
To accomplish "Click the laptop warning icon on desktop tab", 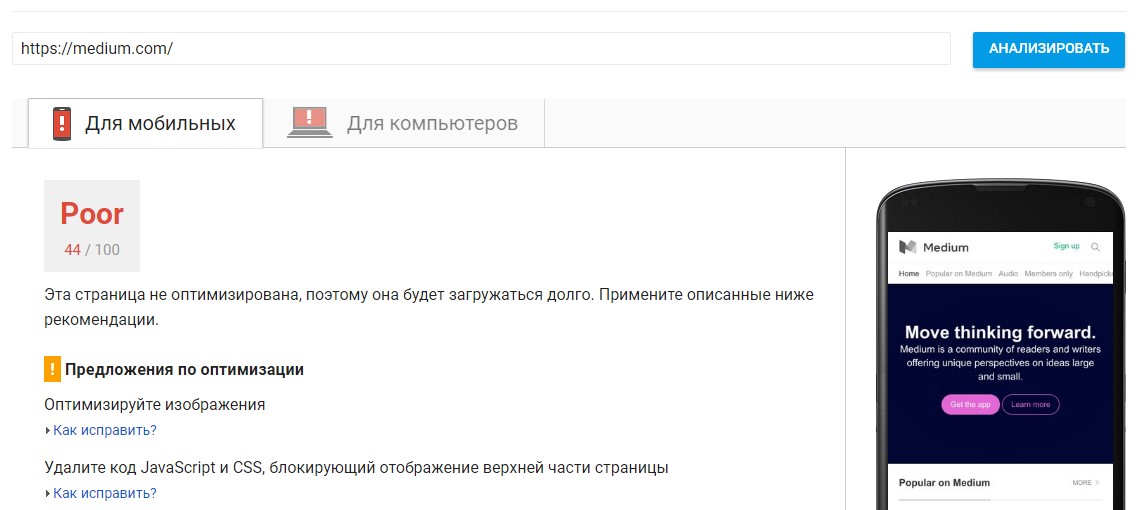I will 309,122.
